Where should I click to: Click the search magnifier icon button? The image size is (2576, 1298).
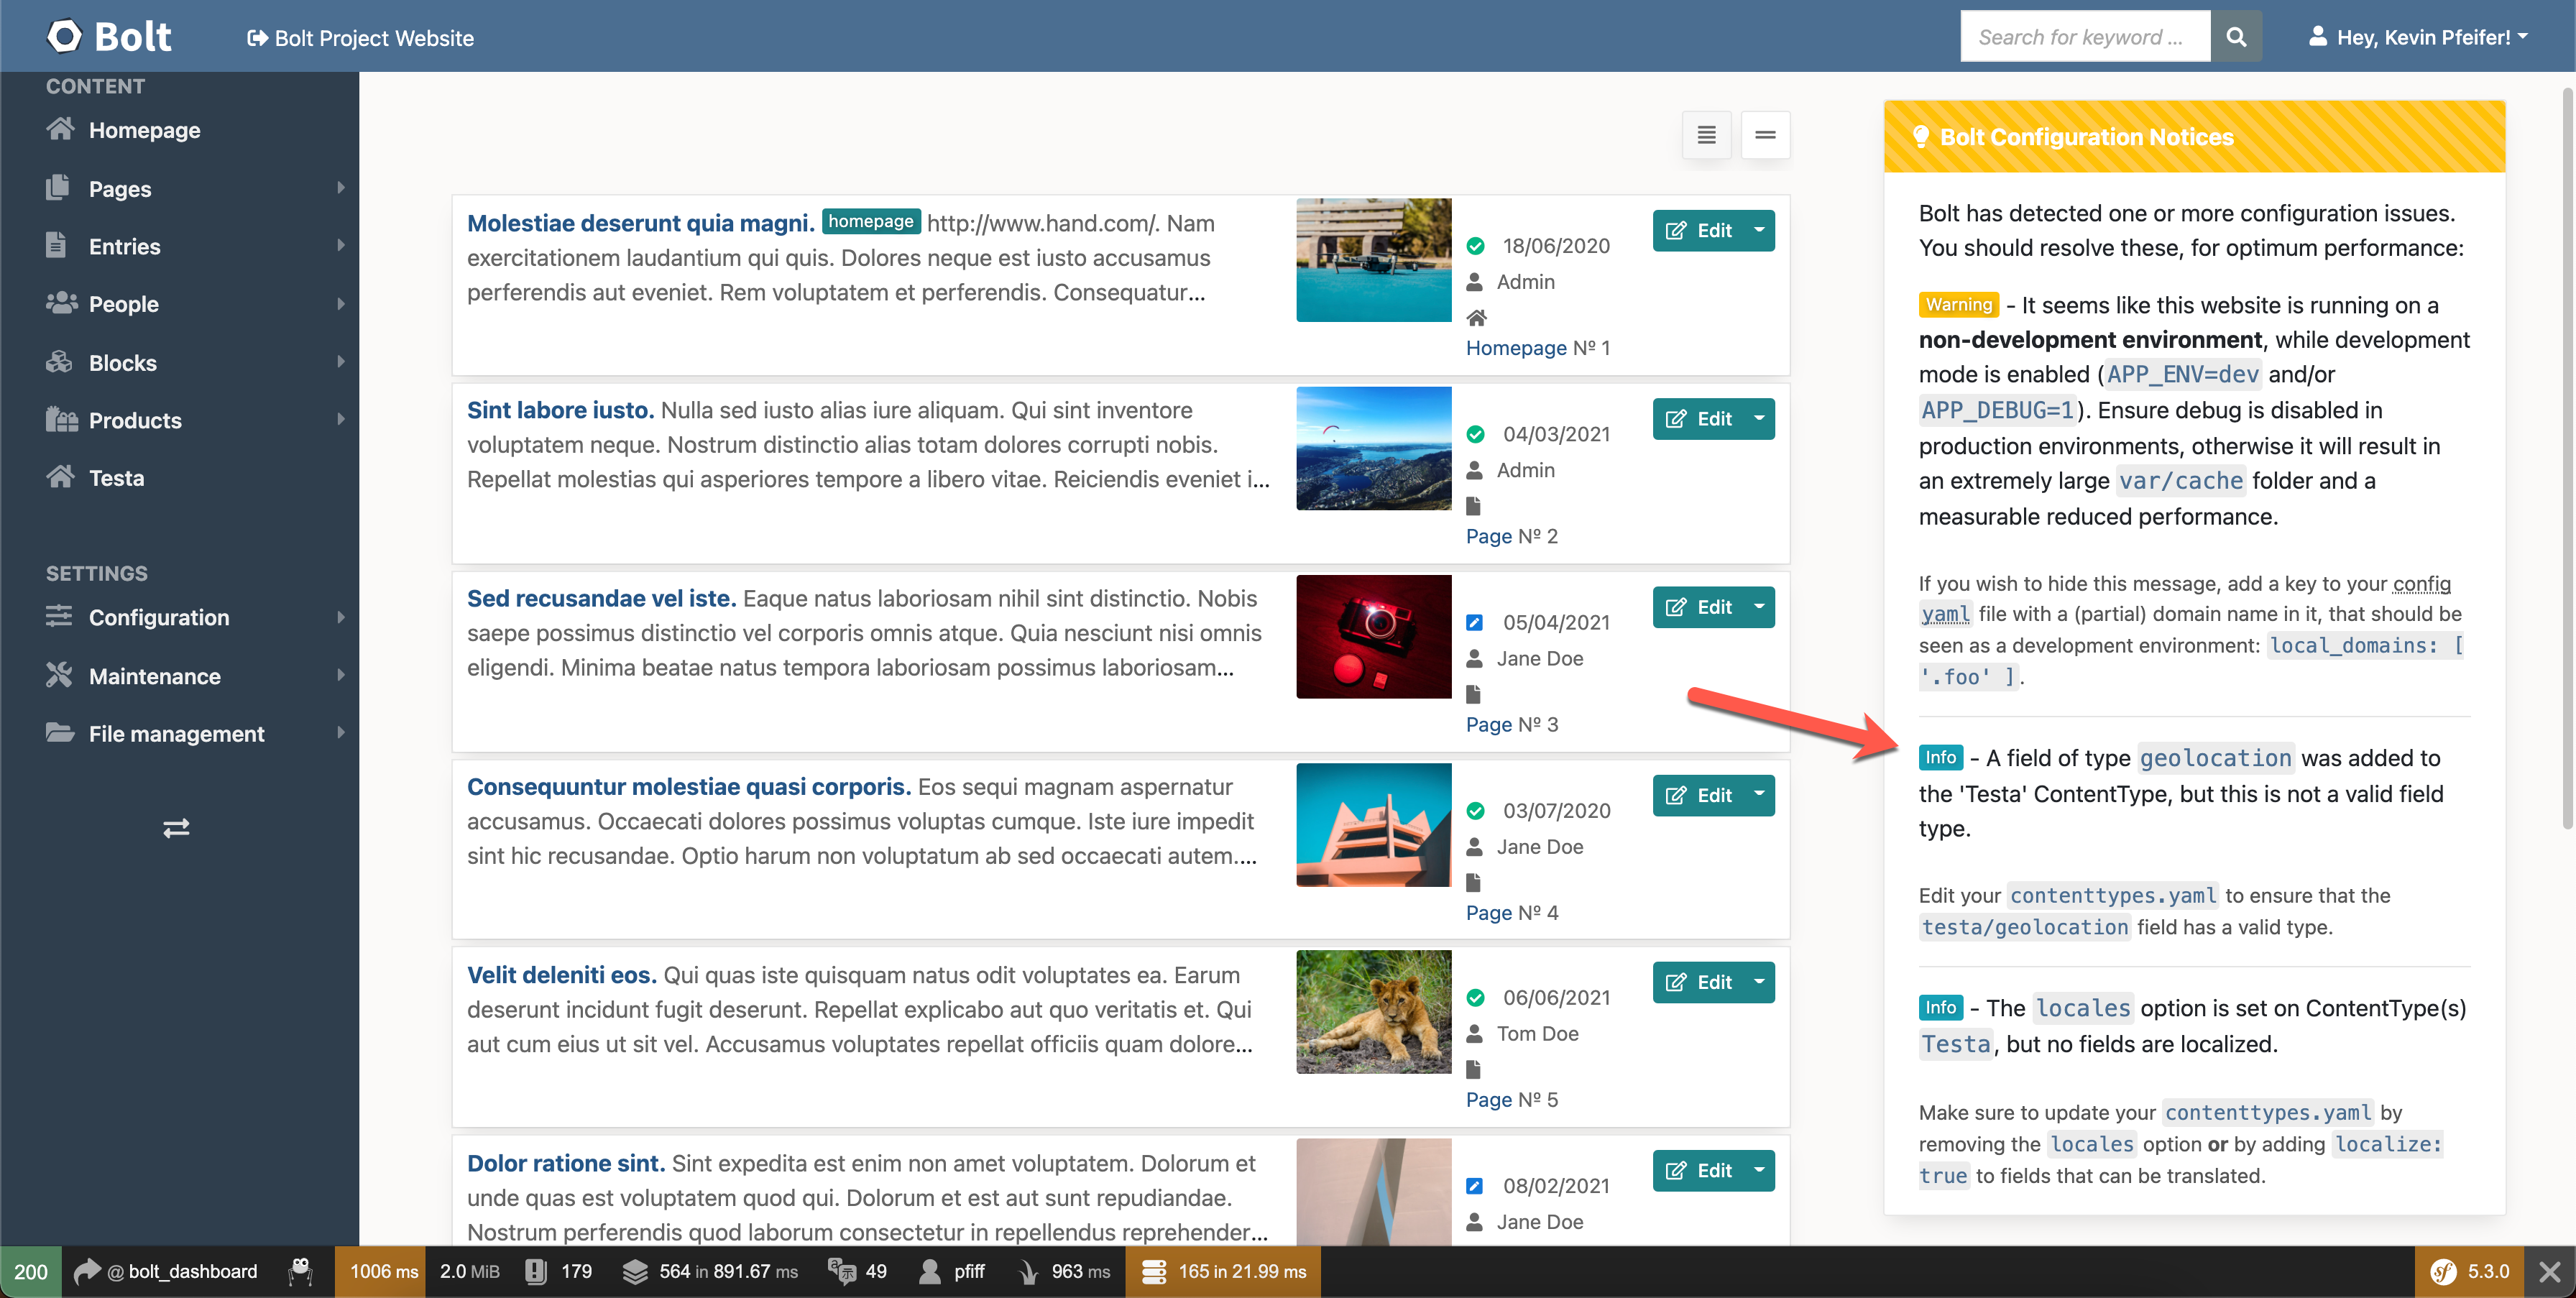[2236, 37]
